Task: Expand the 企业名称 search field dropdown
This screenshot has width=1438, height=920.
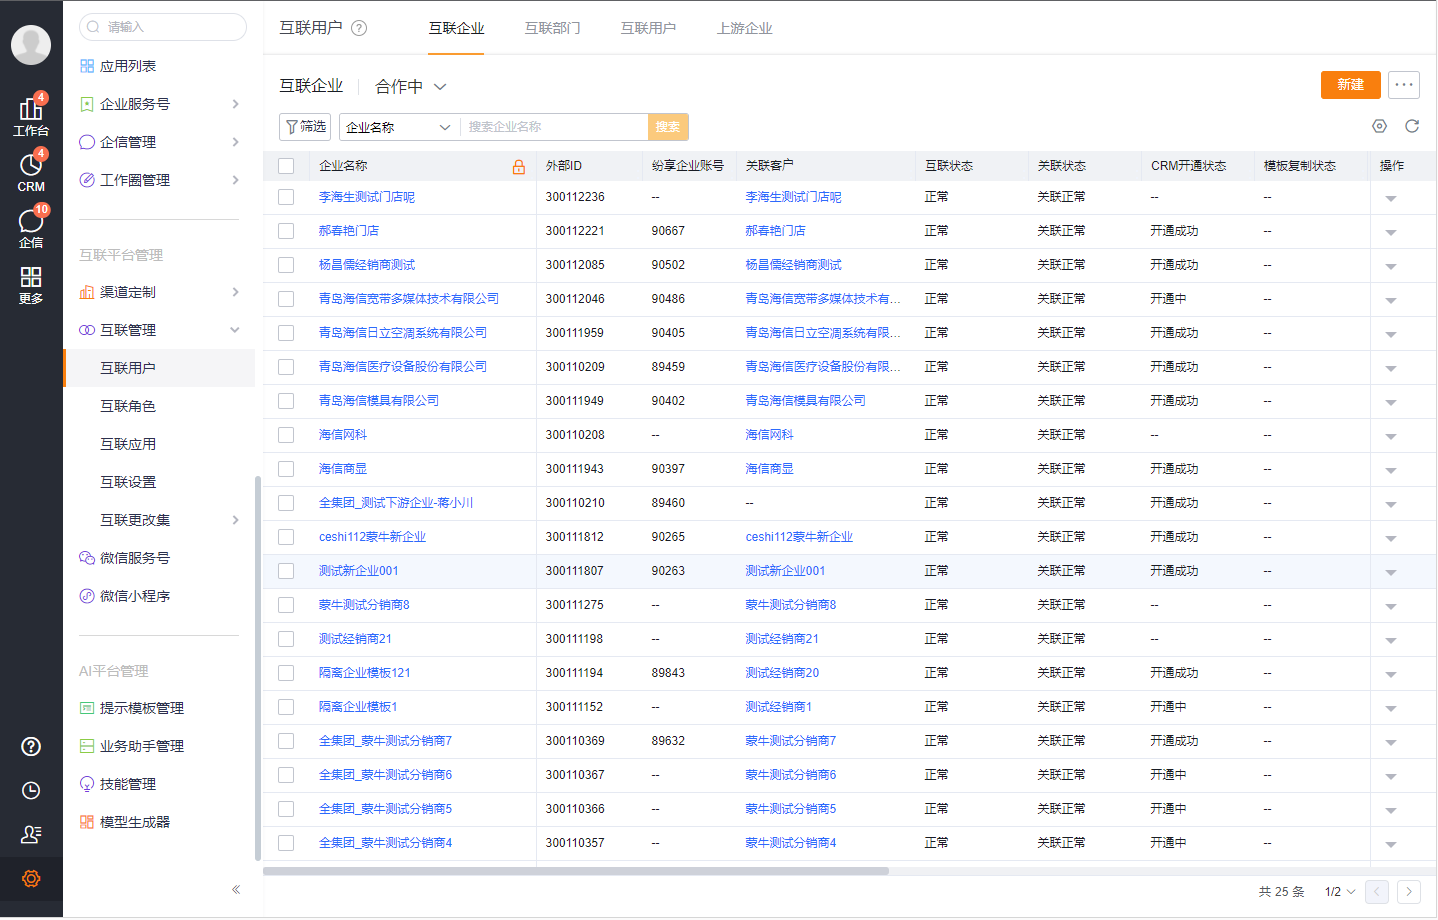Action: (x=397, y=127)
